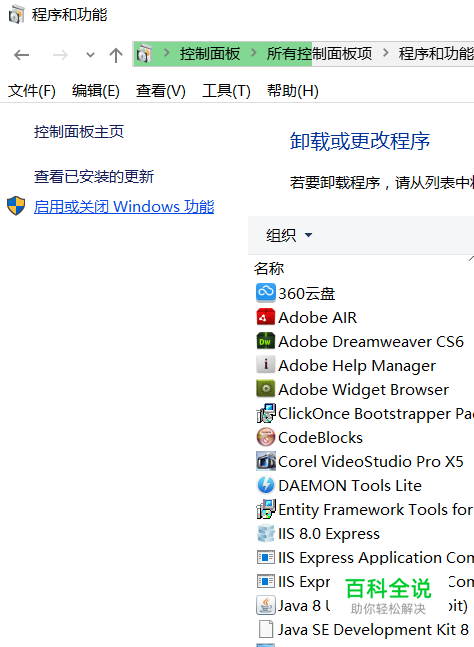Select the Corel VideoStudio Pro X5 icon
Screen dimensions: 474x647
point(265,461)
